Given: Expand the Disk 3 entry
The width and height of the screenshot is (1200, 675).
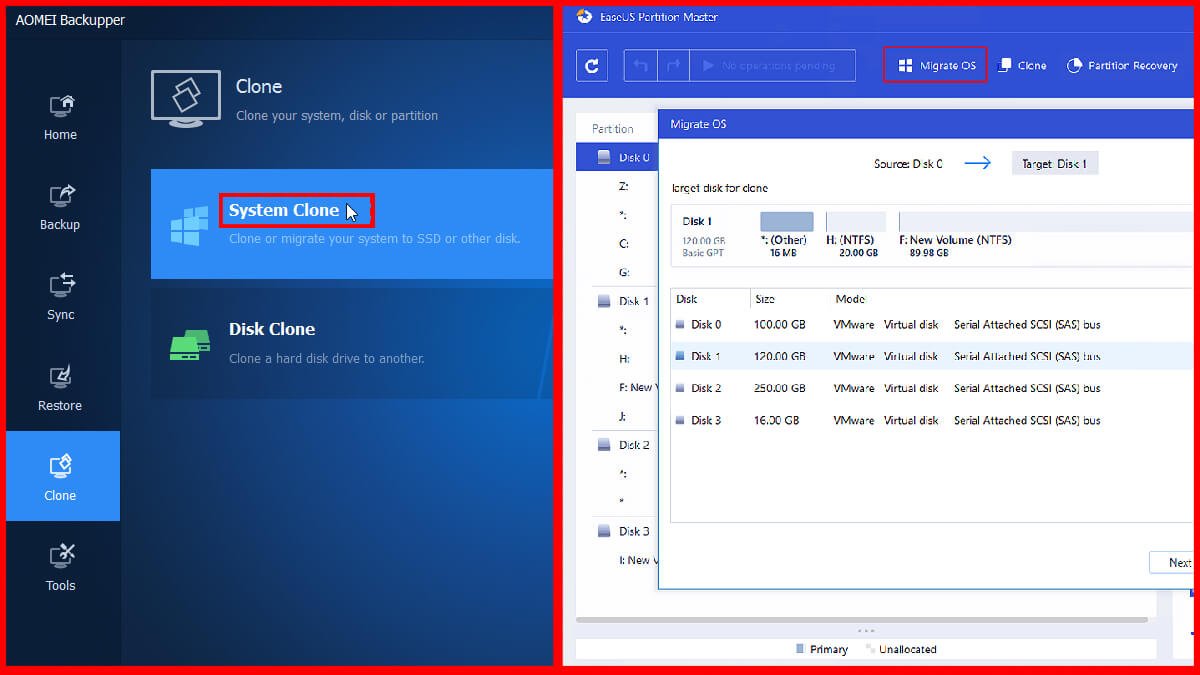Looking at the screenshot, I should (x=626, y=531).
